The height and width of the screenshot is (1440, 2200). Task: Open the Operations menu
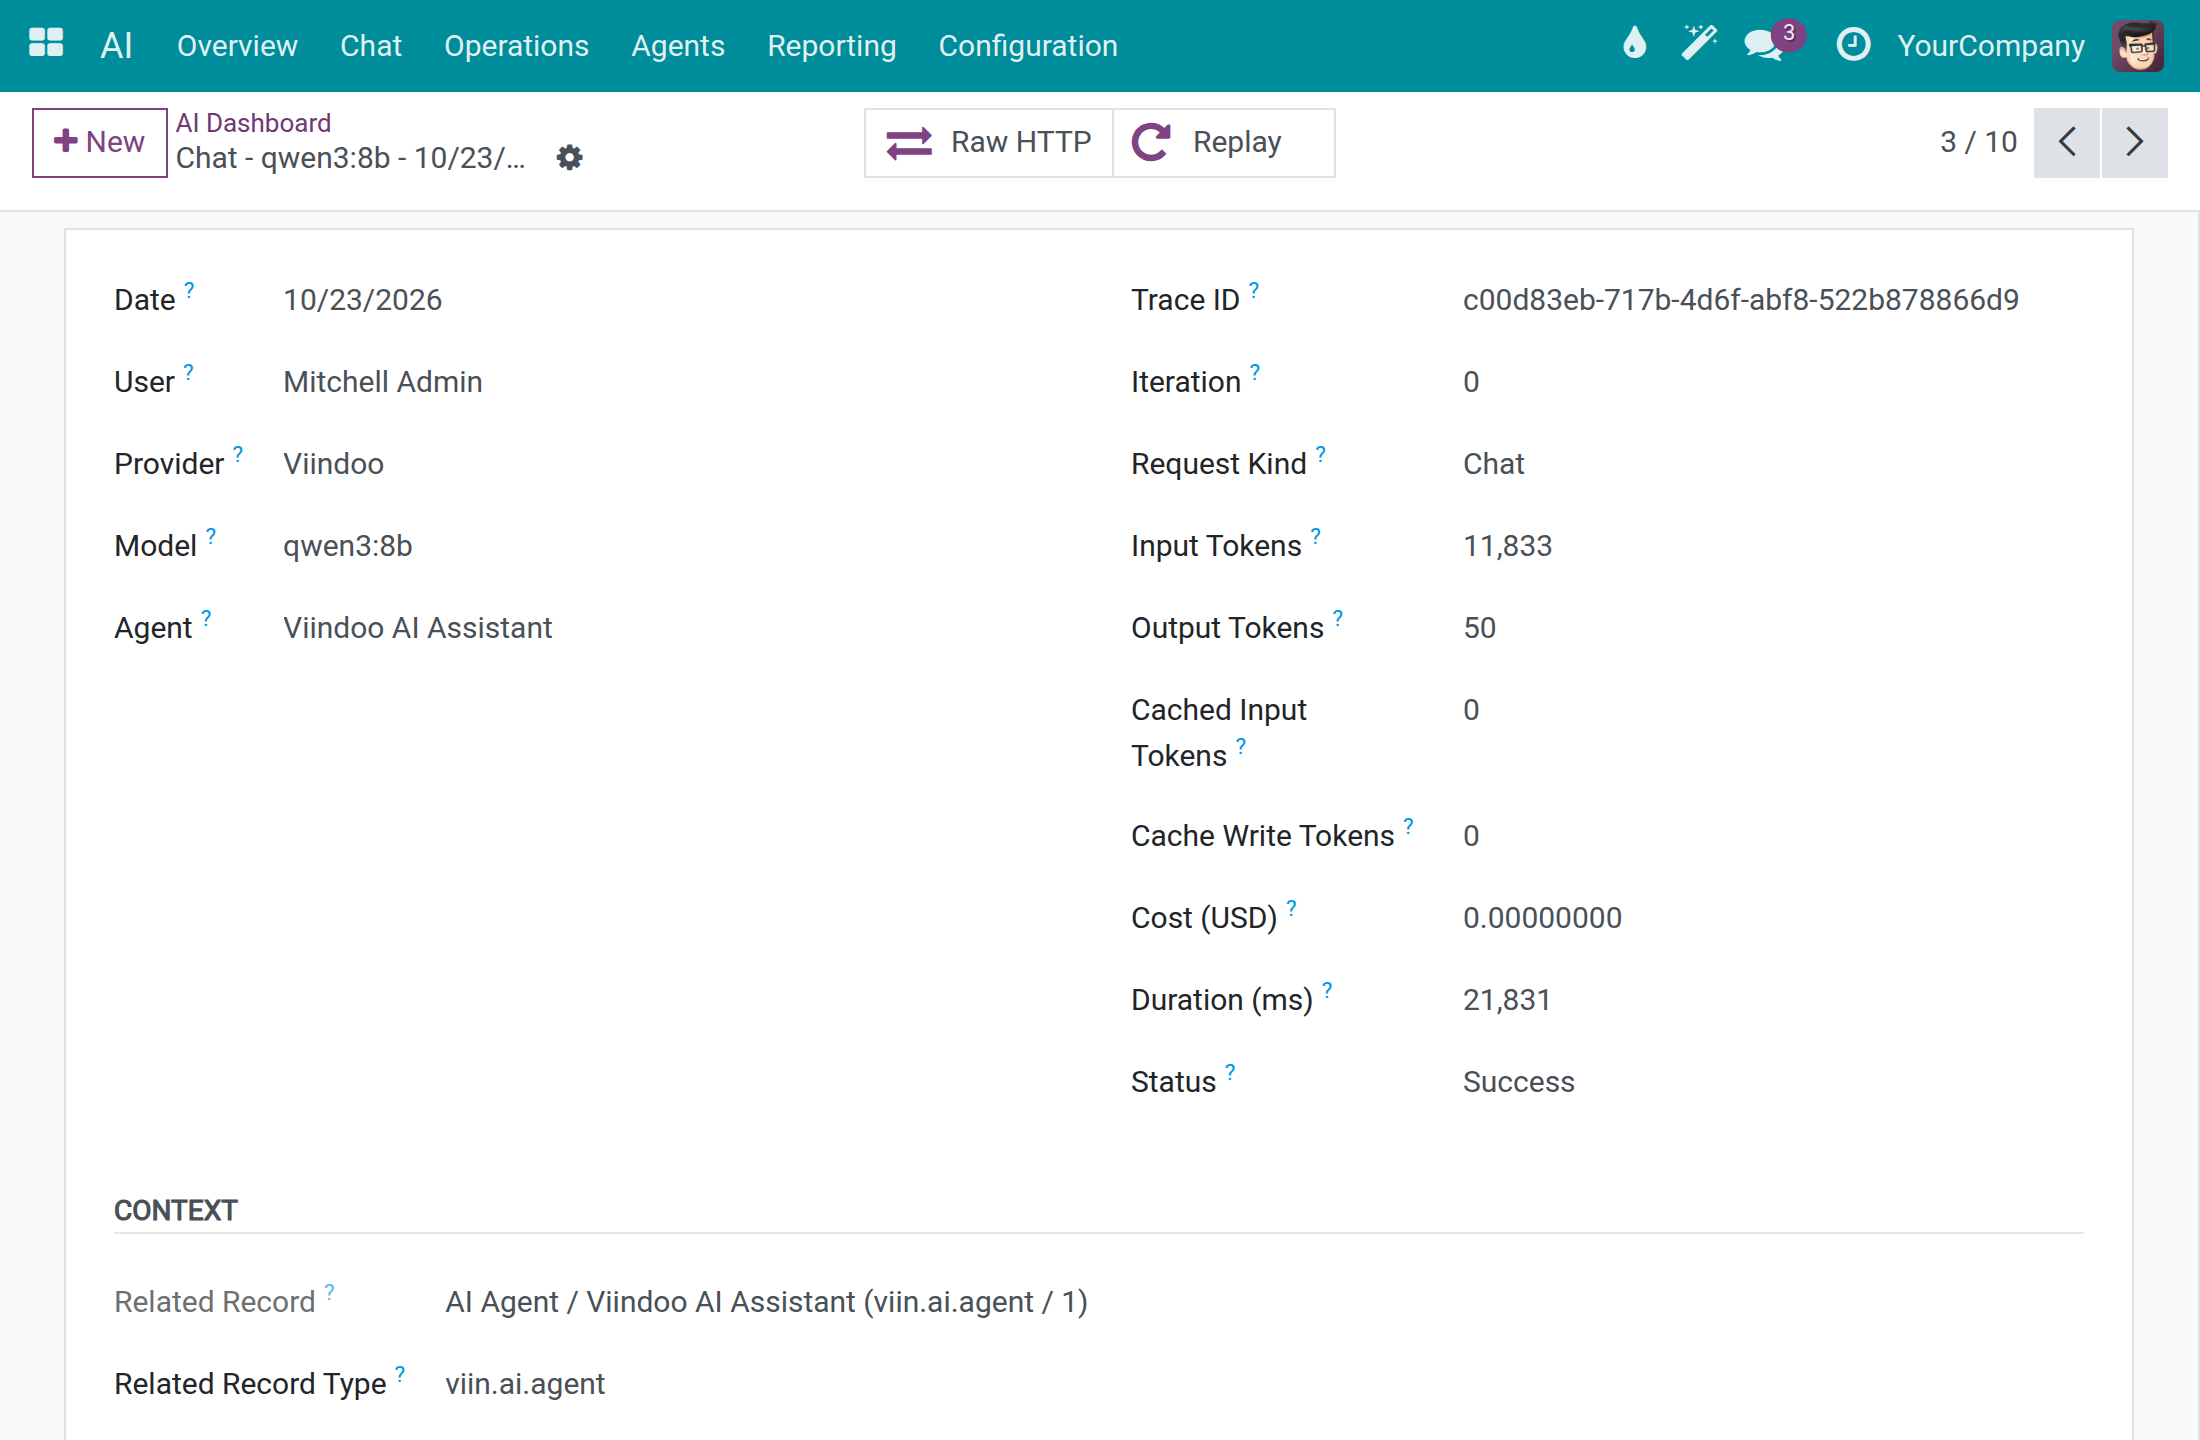point(516,46)
